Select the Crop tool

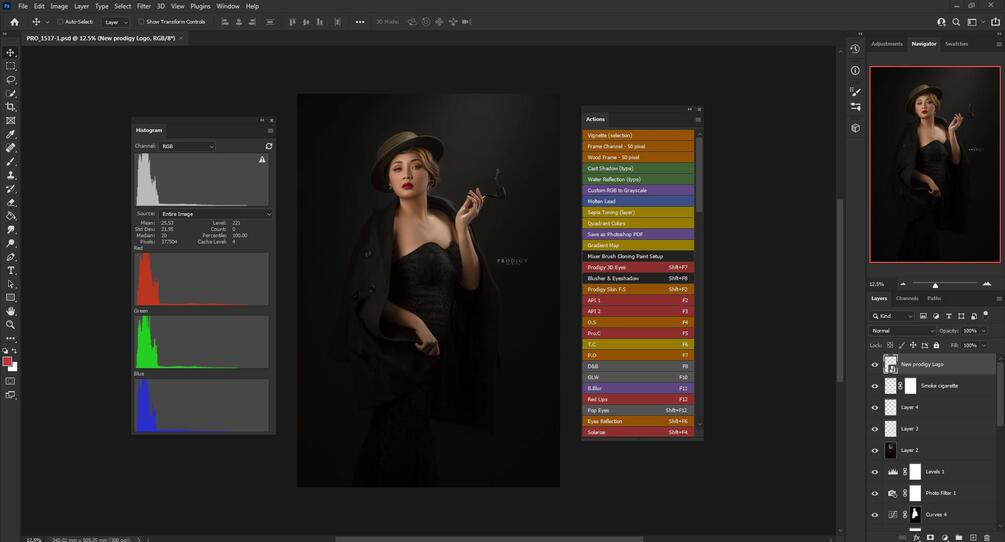click(x=11, y=107)
